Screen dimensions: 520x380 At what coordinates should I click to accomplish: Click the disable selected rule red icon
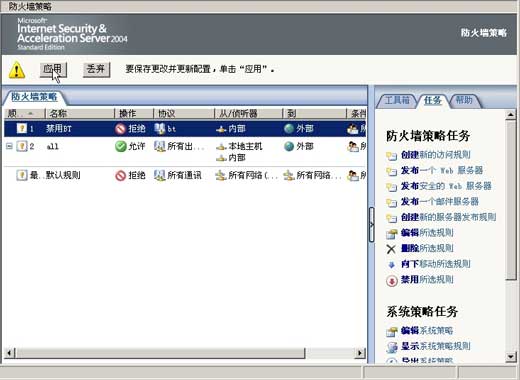click(392, 281)
